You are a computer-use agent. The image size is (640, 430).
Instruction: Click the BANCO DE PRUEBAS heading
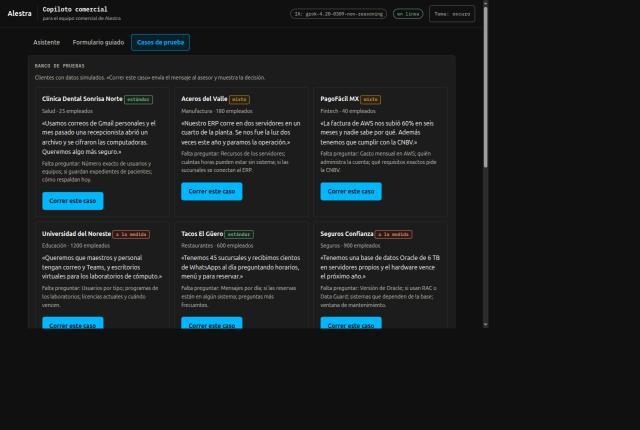pos(60,66)
